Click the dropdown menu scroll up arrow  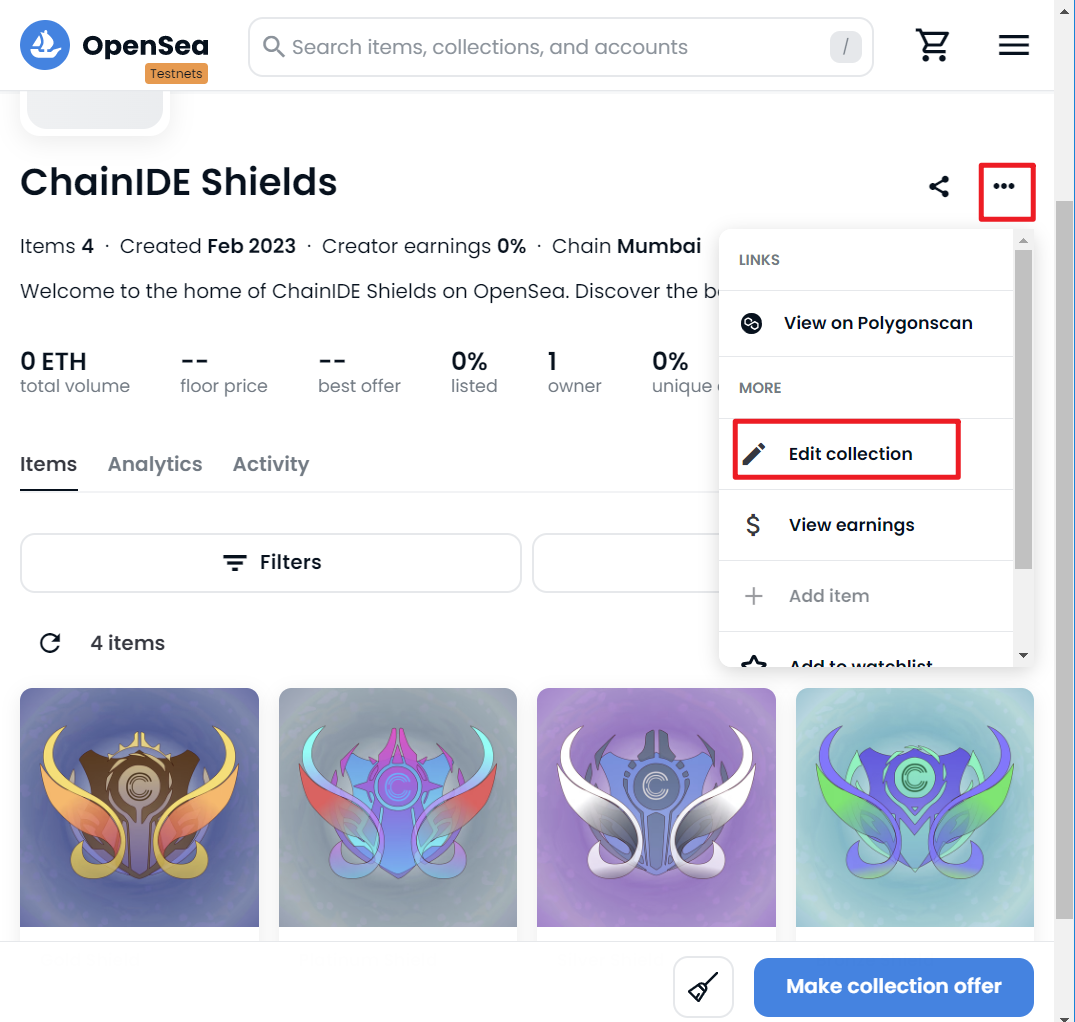[x=1023, y=241]
